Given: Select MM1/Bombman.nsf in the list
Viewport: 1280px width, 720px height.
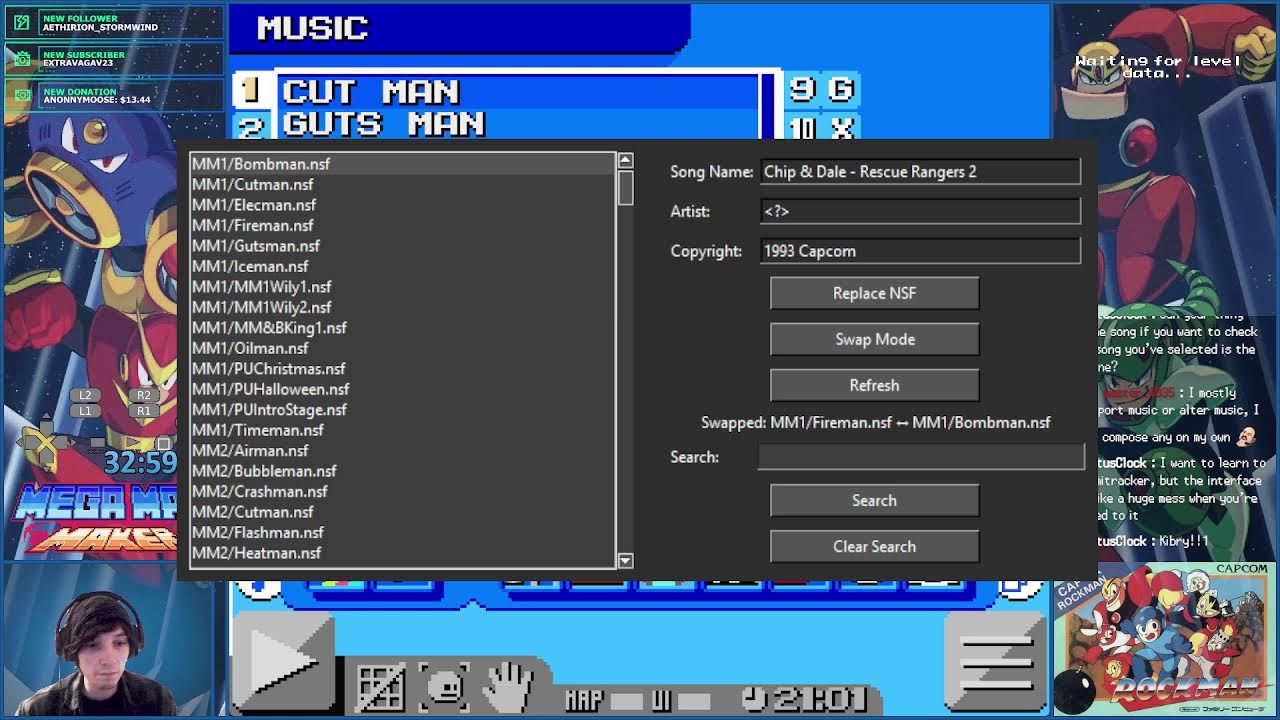Looking at the screenshot, I should [403, 164].
